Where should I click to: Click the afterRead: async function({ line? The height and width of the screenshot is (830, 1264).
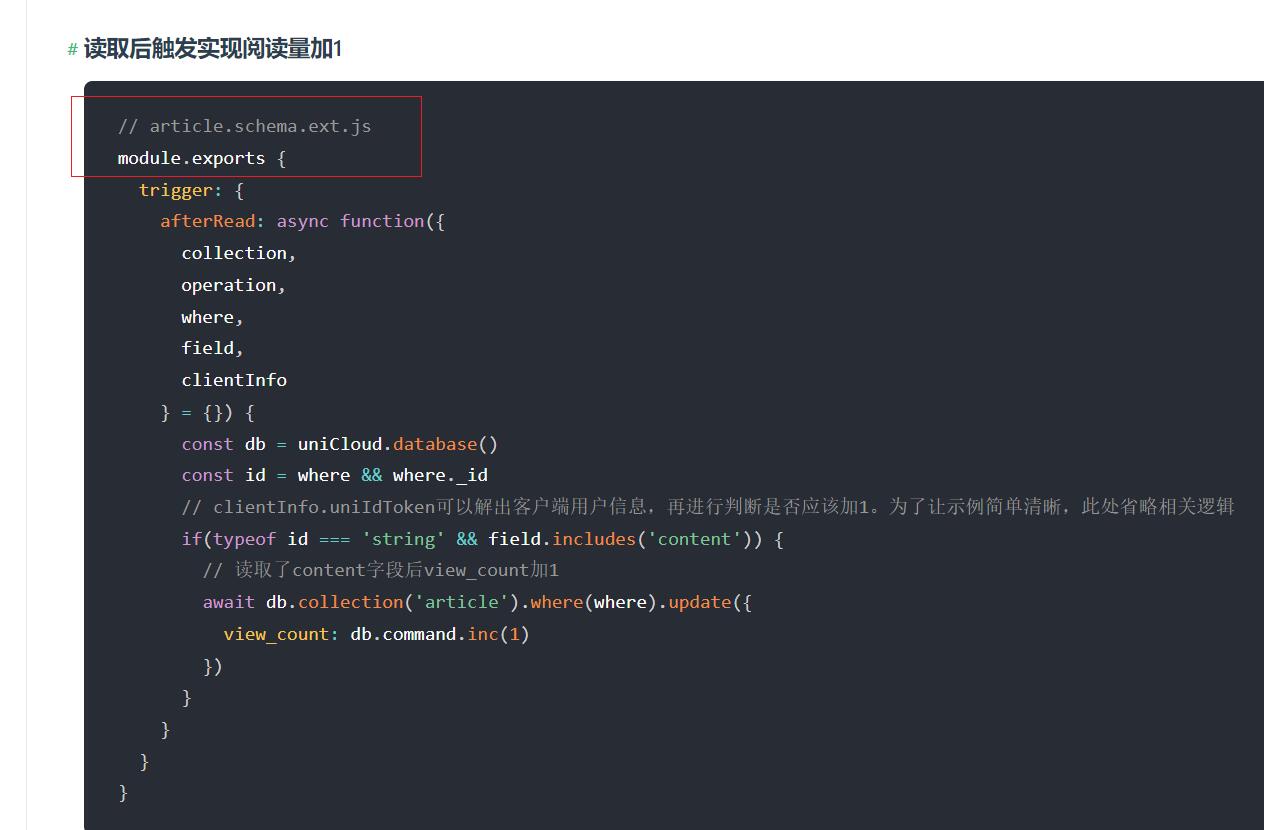[x=302, y=221]
